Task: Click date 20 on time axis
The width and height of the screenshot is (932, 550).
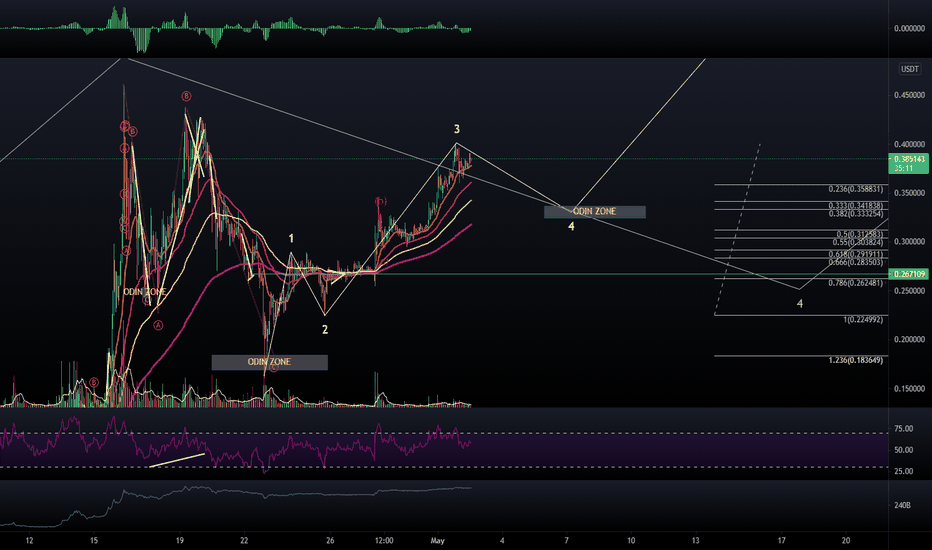Action: 846,540
